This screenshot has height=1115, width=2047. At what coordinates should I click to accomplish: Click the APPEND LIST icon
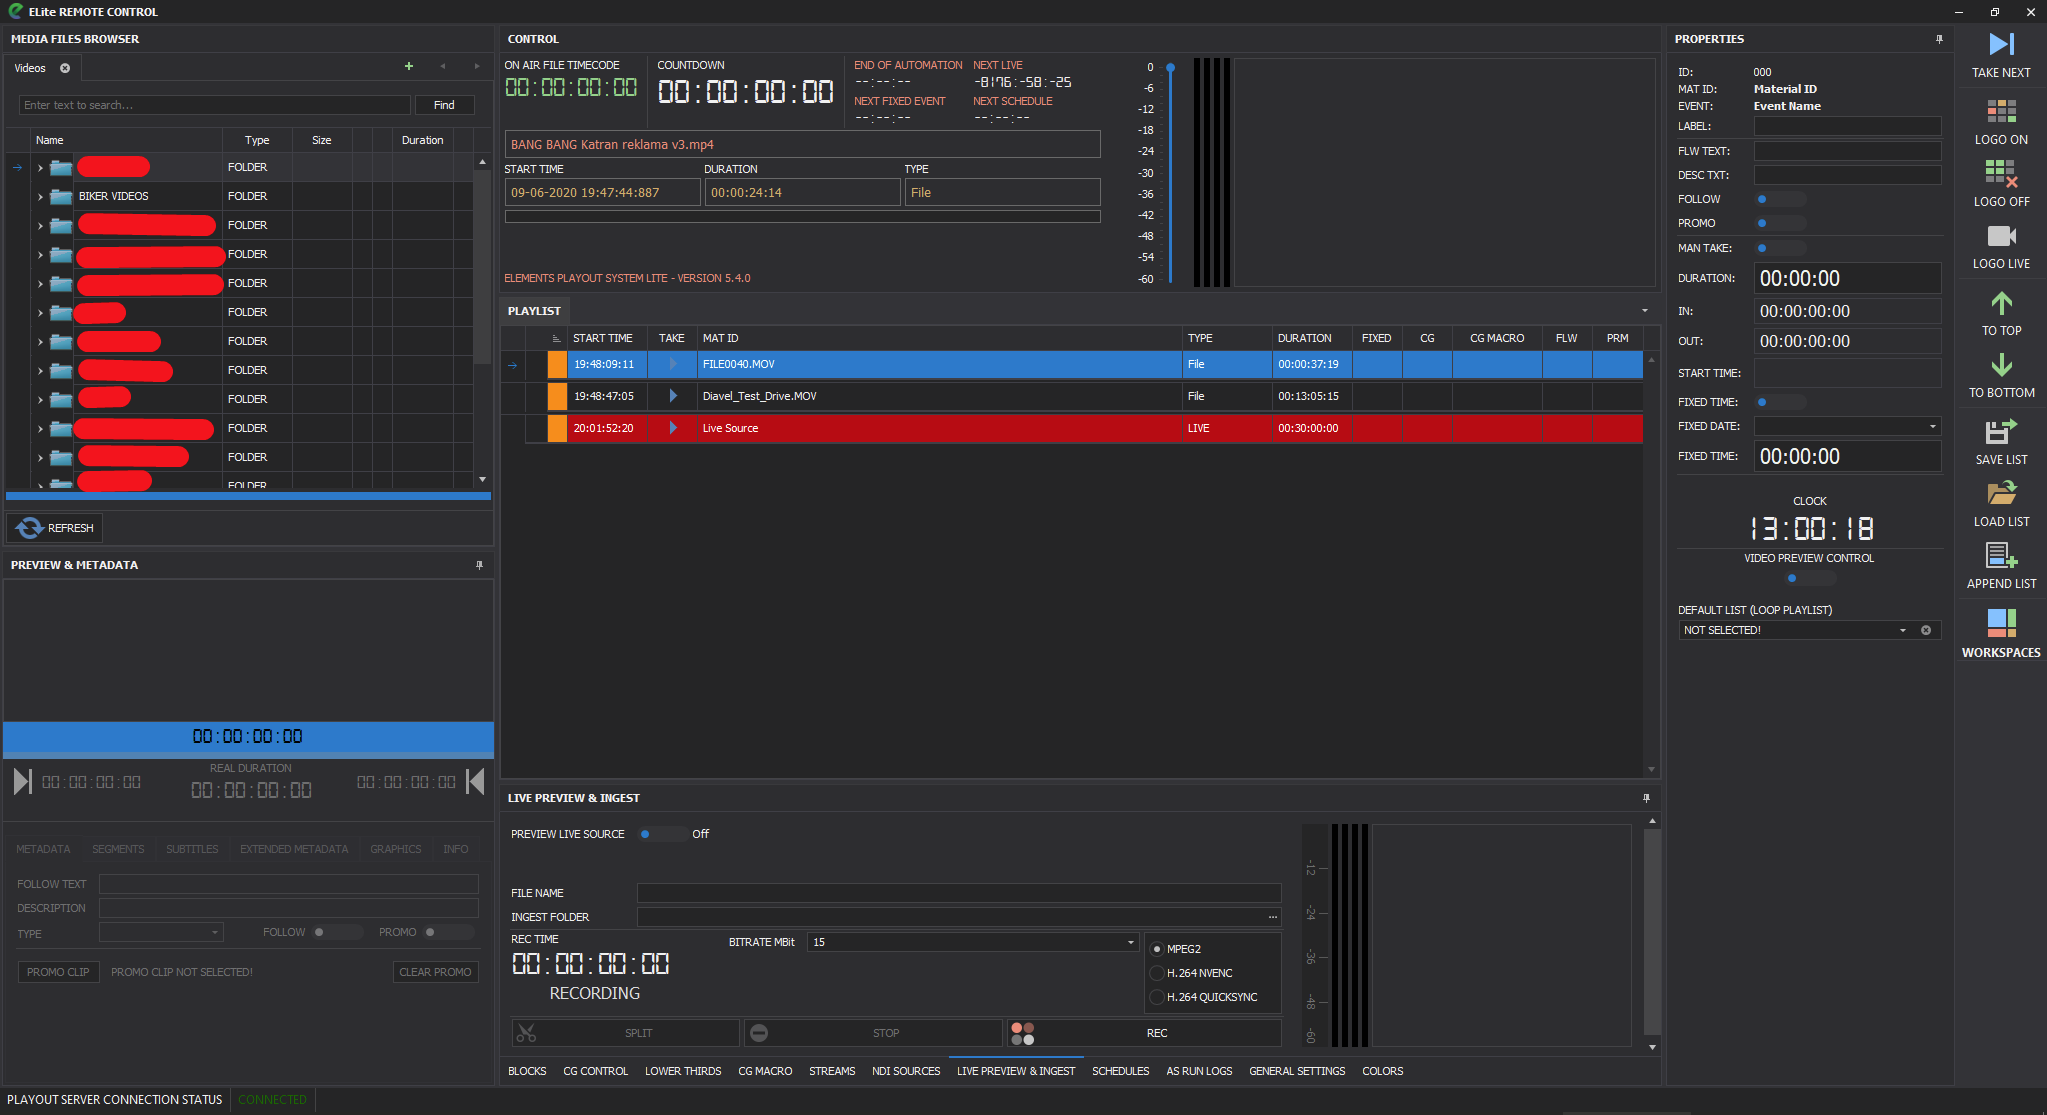(2001, 555)
